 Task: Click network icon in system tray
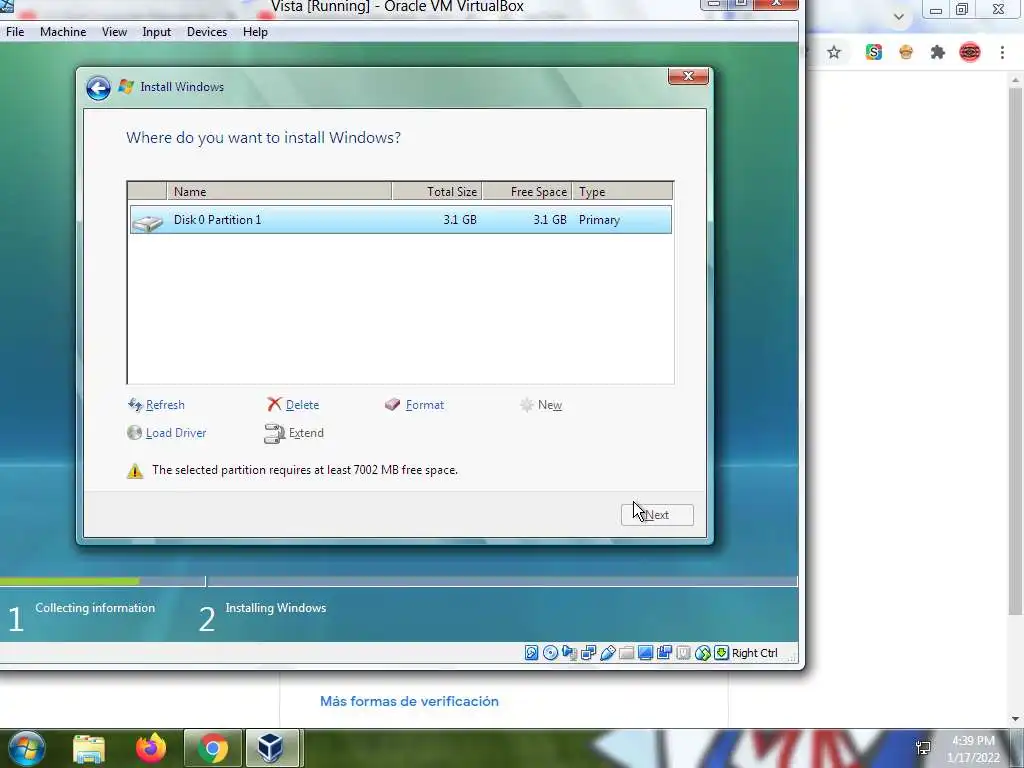[x=923, y=748]
